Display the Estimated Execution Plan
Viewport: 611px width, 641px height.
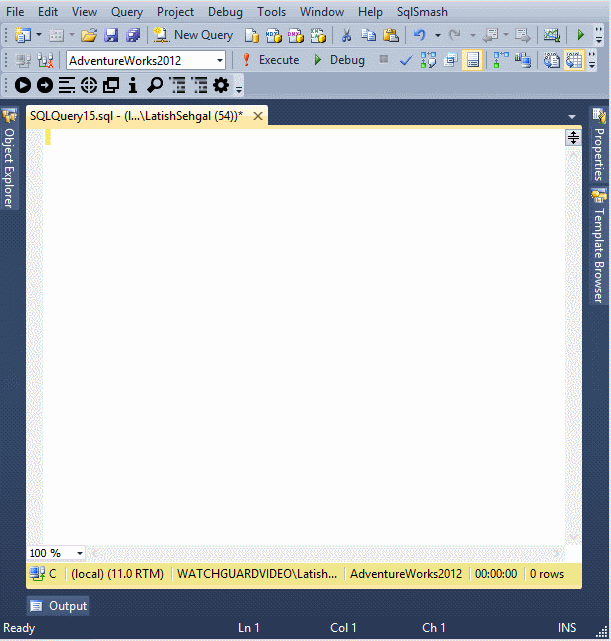(428, 61)
